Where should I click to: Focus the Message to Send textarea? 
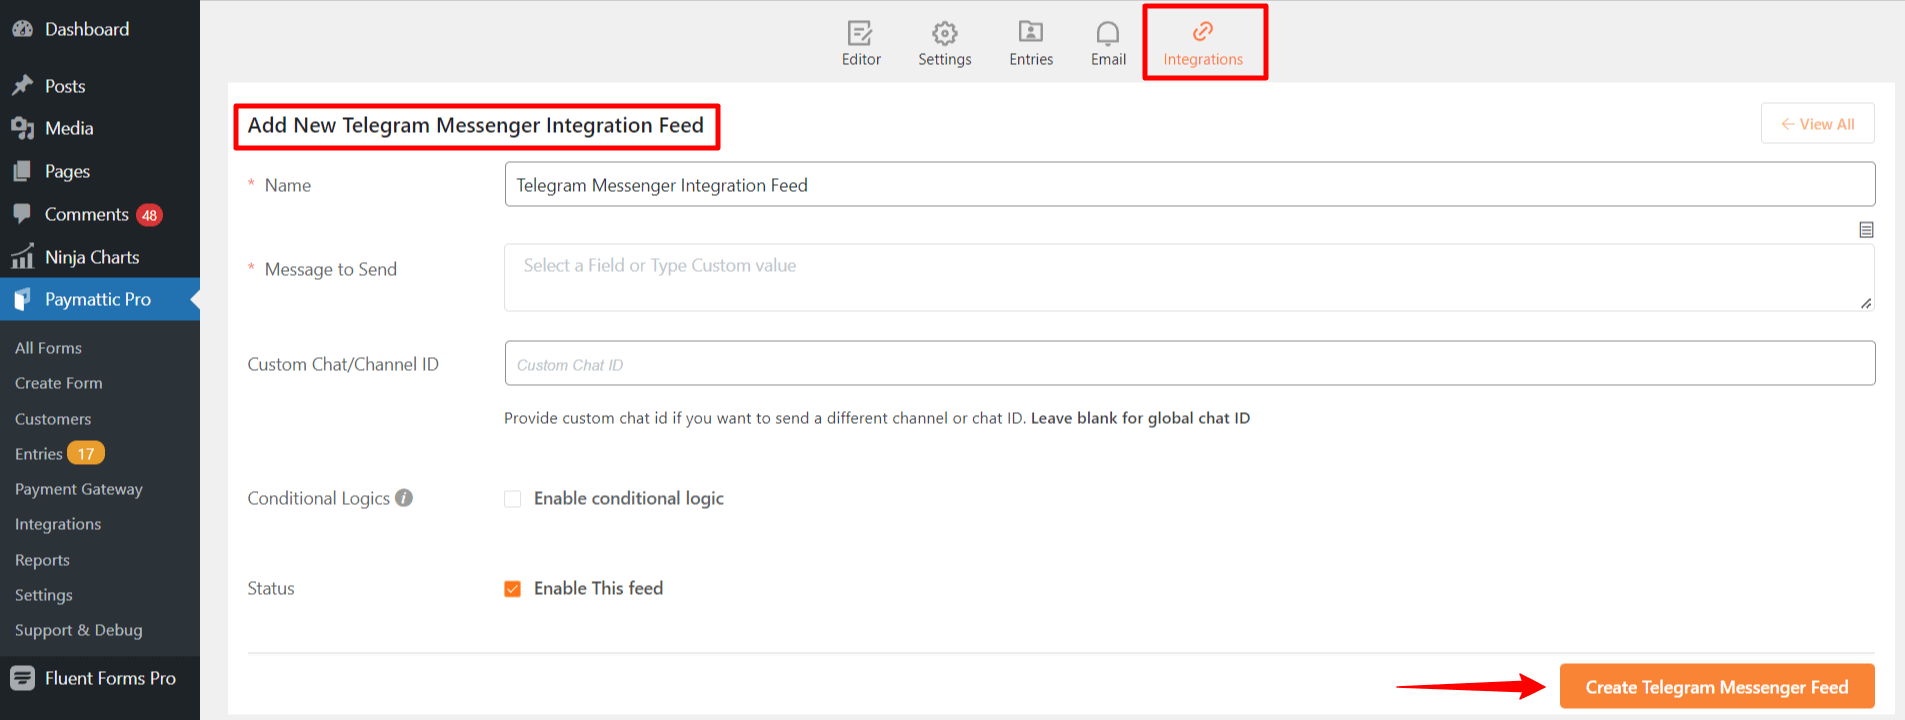tap(1189, 278)
